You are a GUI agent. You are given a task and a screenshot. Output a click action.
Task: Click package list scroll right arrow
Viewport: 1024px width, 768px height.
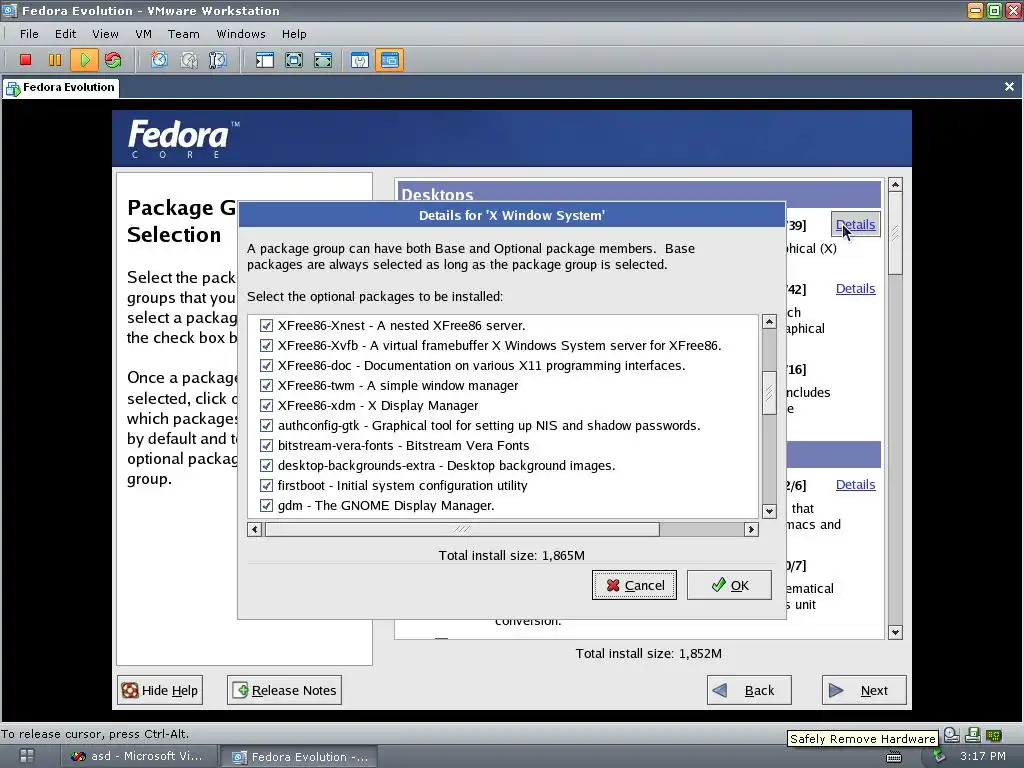[751, 529]
